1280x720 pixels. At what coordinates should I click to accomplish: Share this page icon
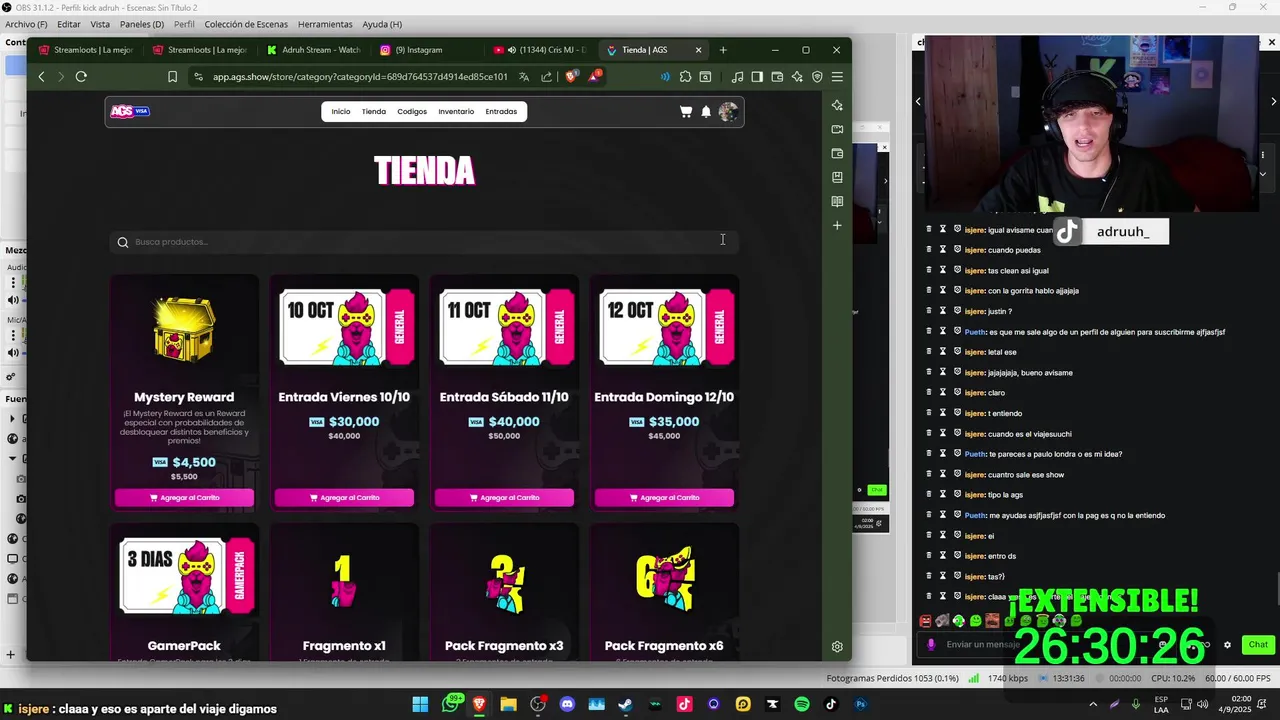click(x=546, y=77)
